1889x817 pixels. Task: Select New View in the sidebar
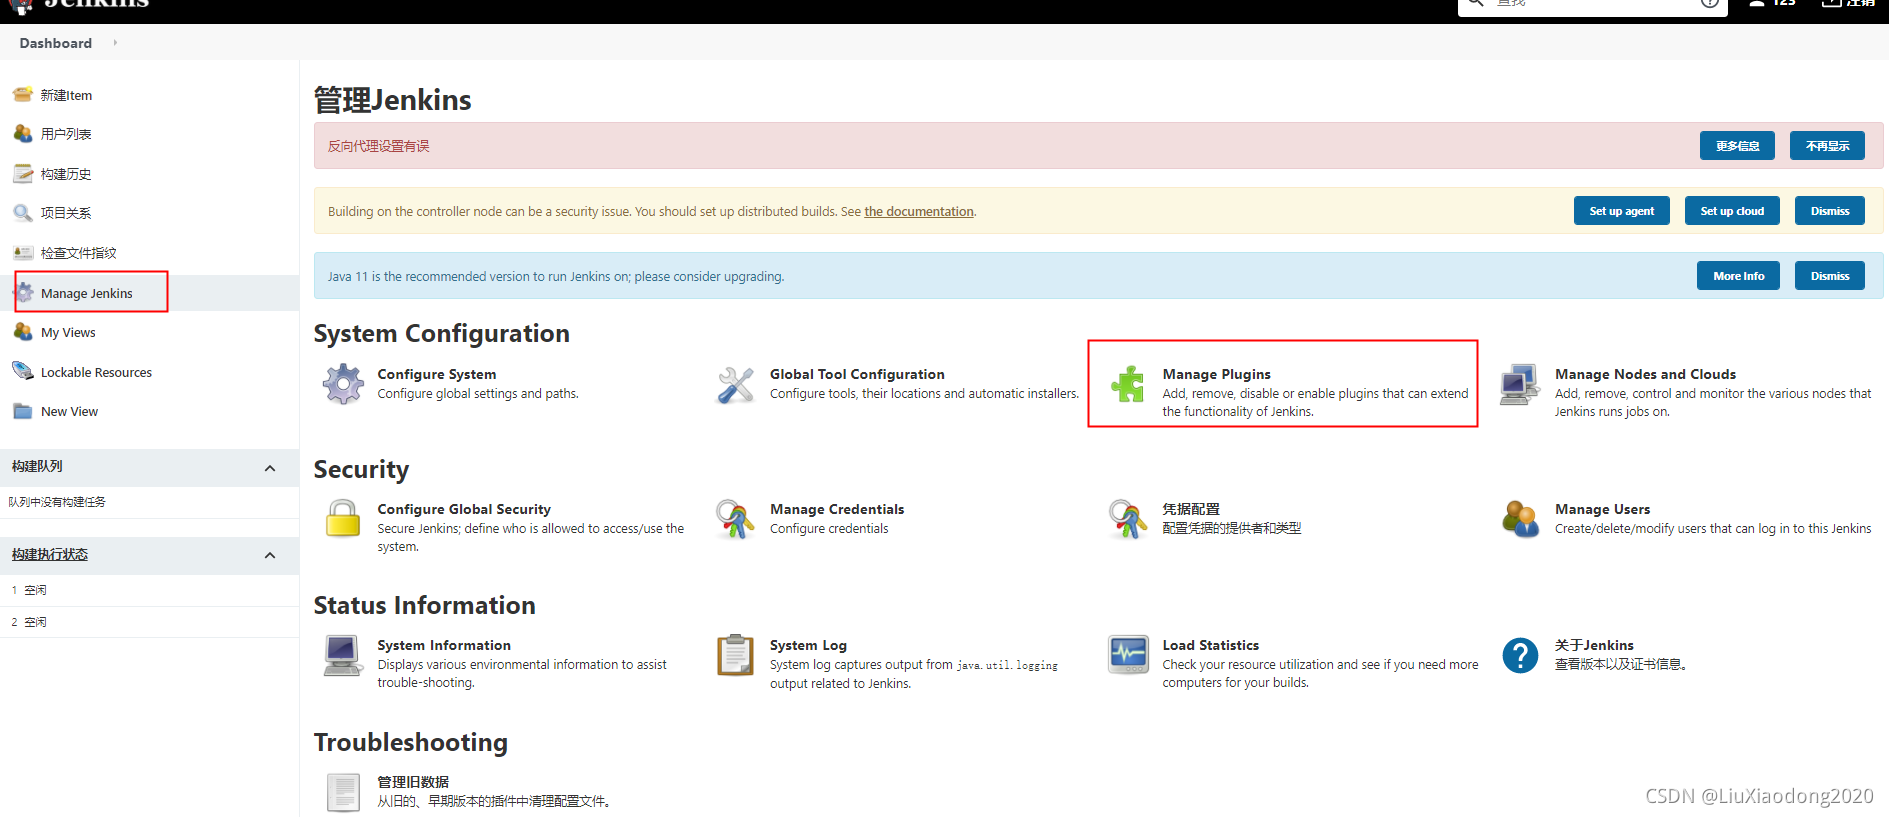point(69,411)
